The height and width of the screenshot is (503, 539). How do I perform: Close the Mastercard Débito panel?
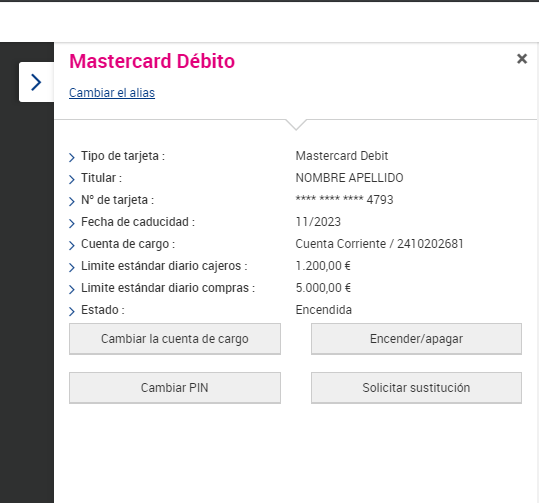point(521,59)
